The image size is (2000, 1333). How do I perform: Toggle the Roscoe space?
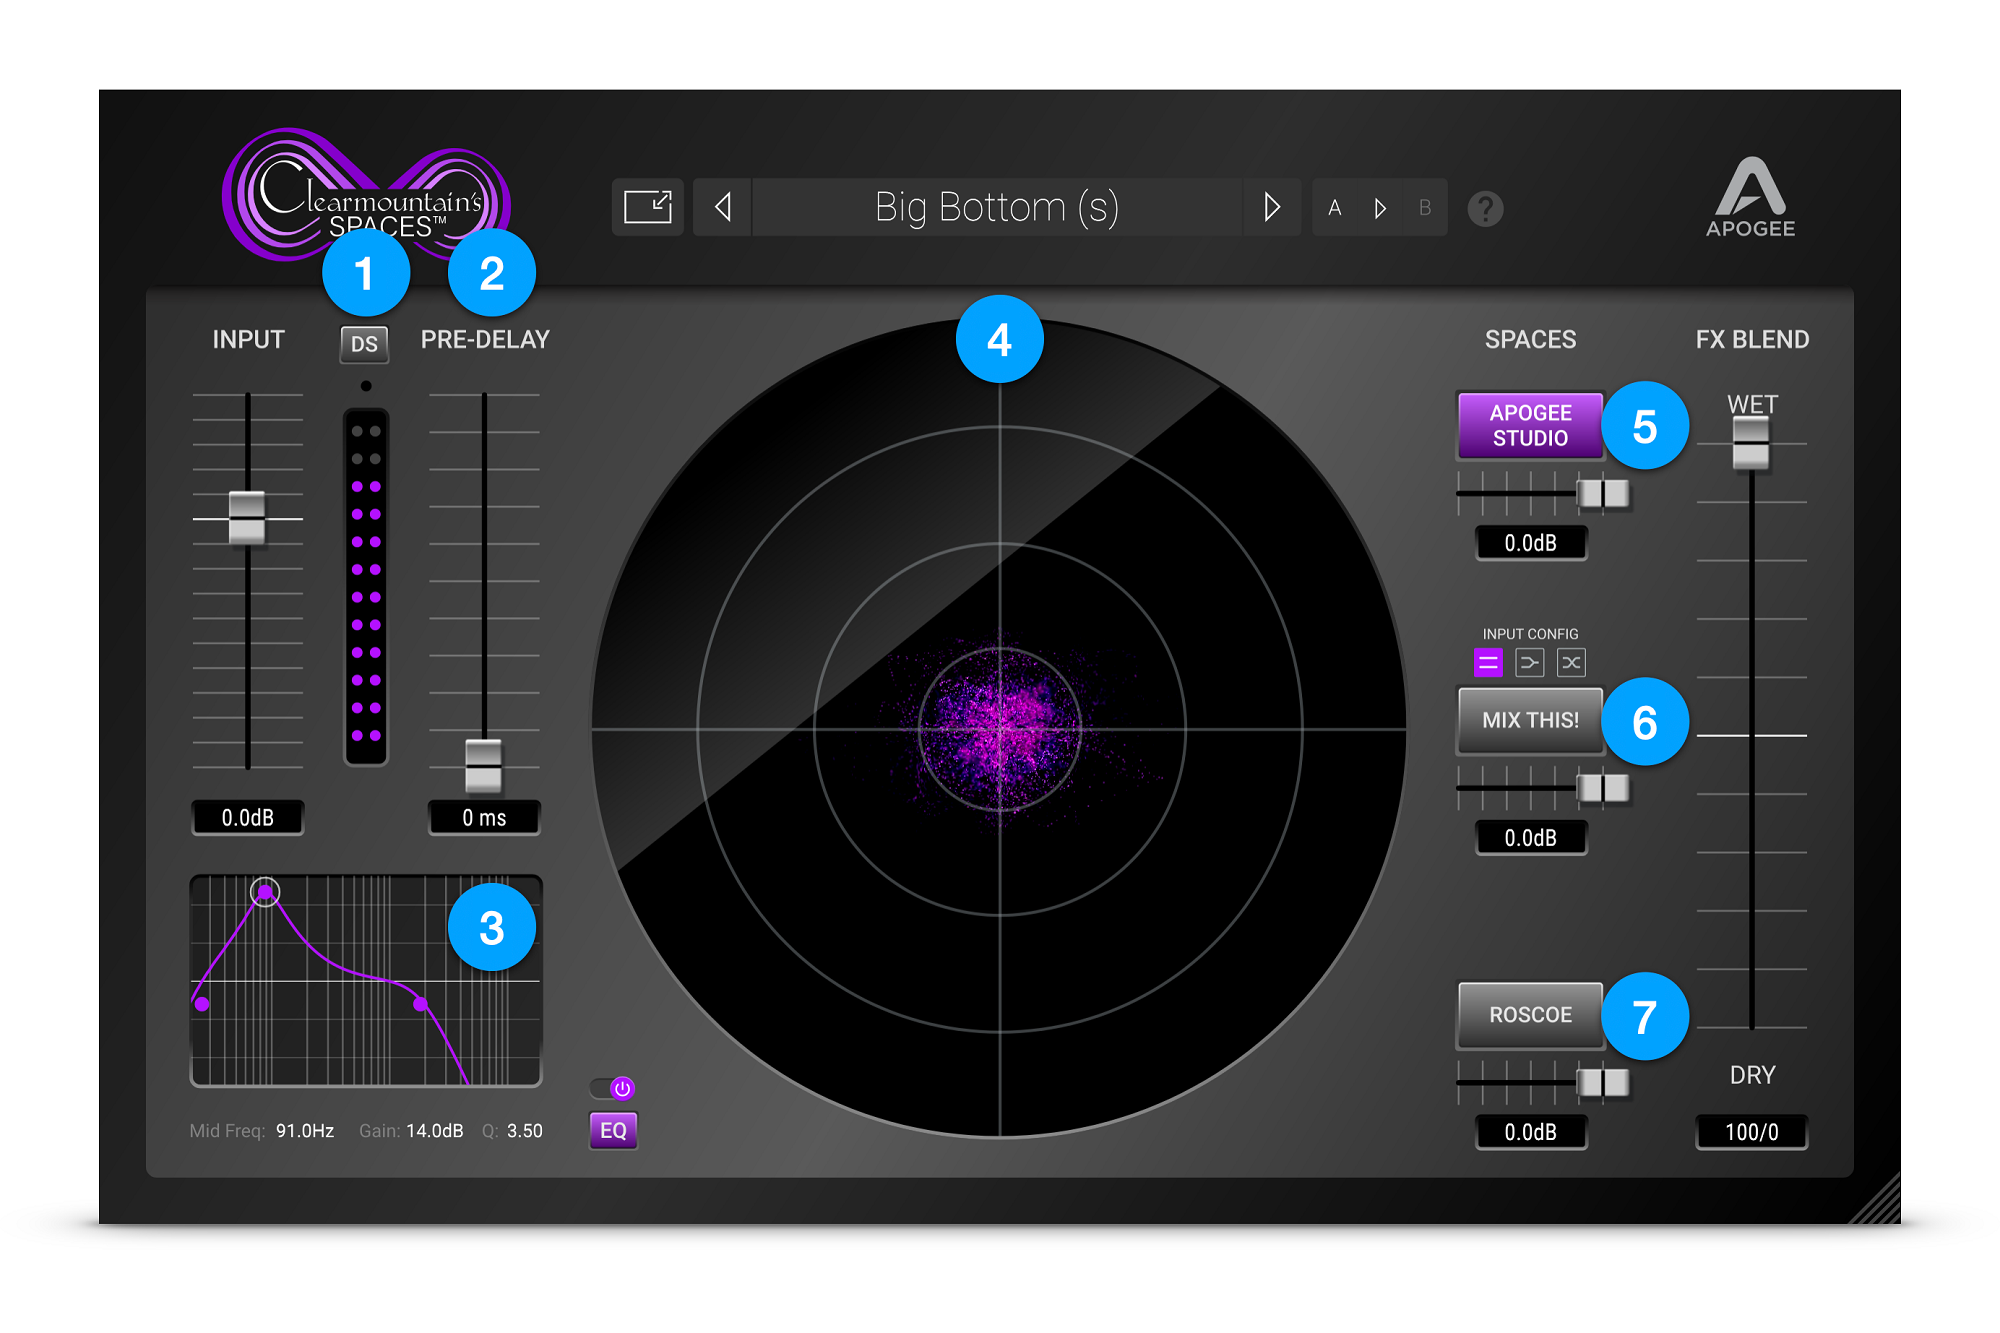(x=1530, y=1015)
